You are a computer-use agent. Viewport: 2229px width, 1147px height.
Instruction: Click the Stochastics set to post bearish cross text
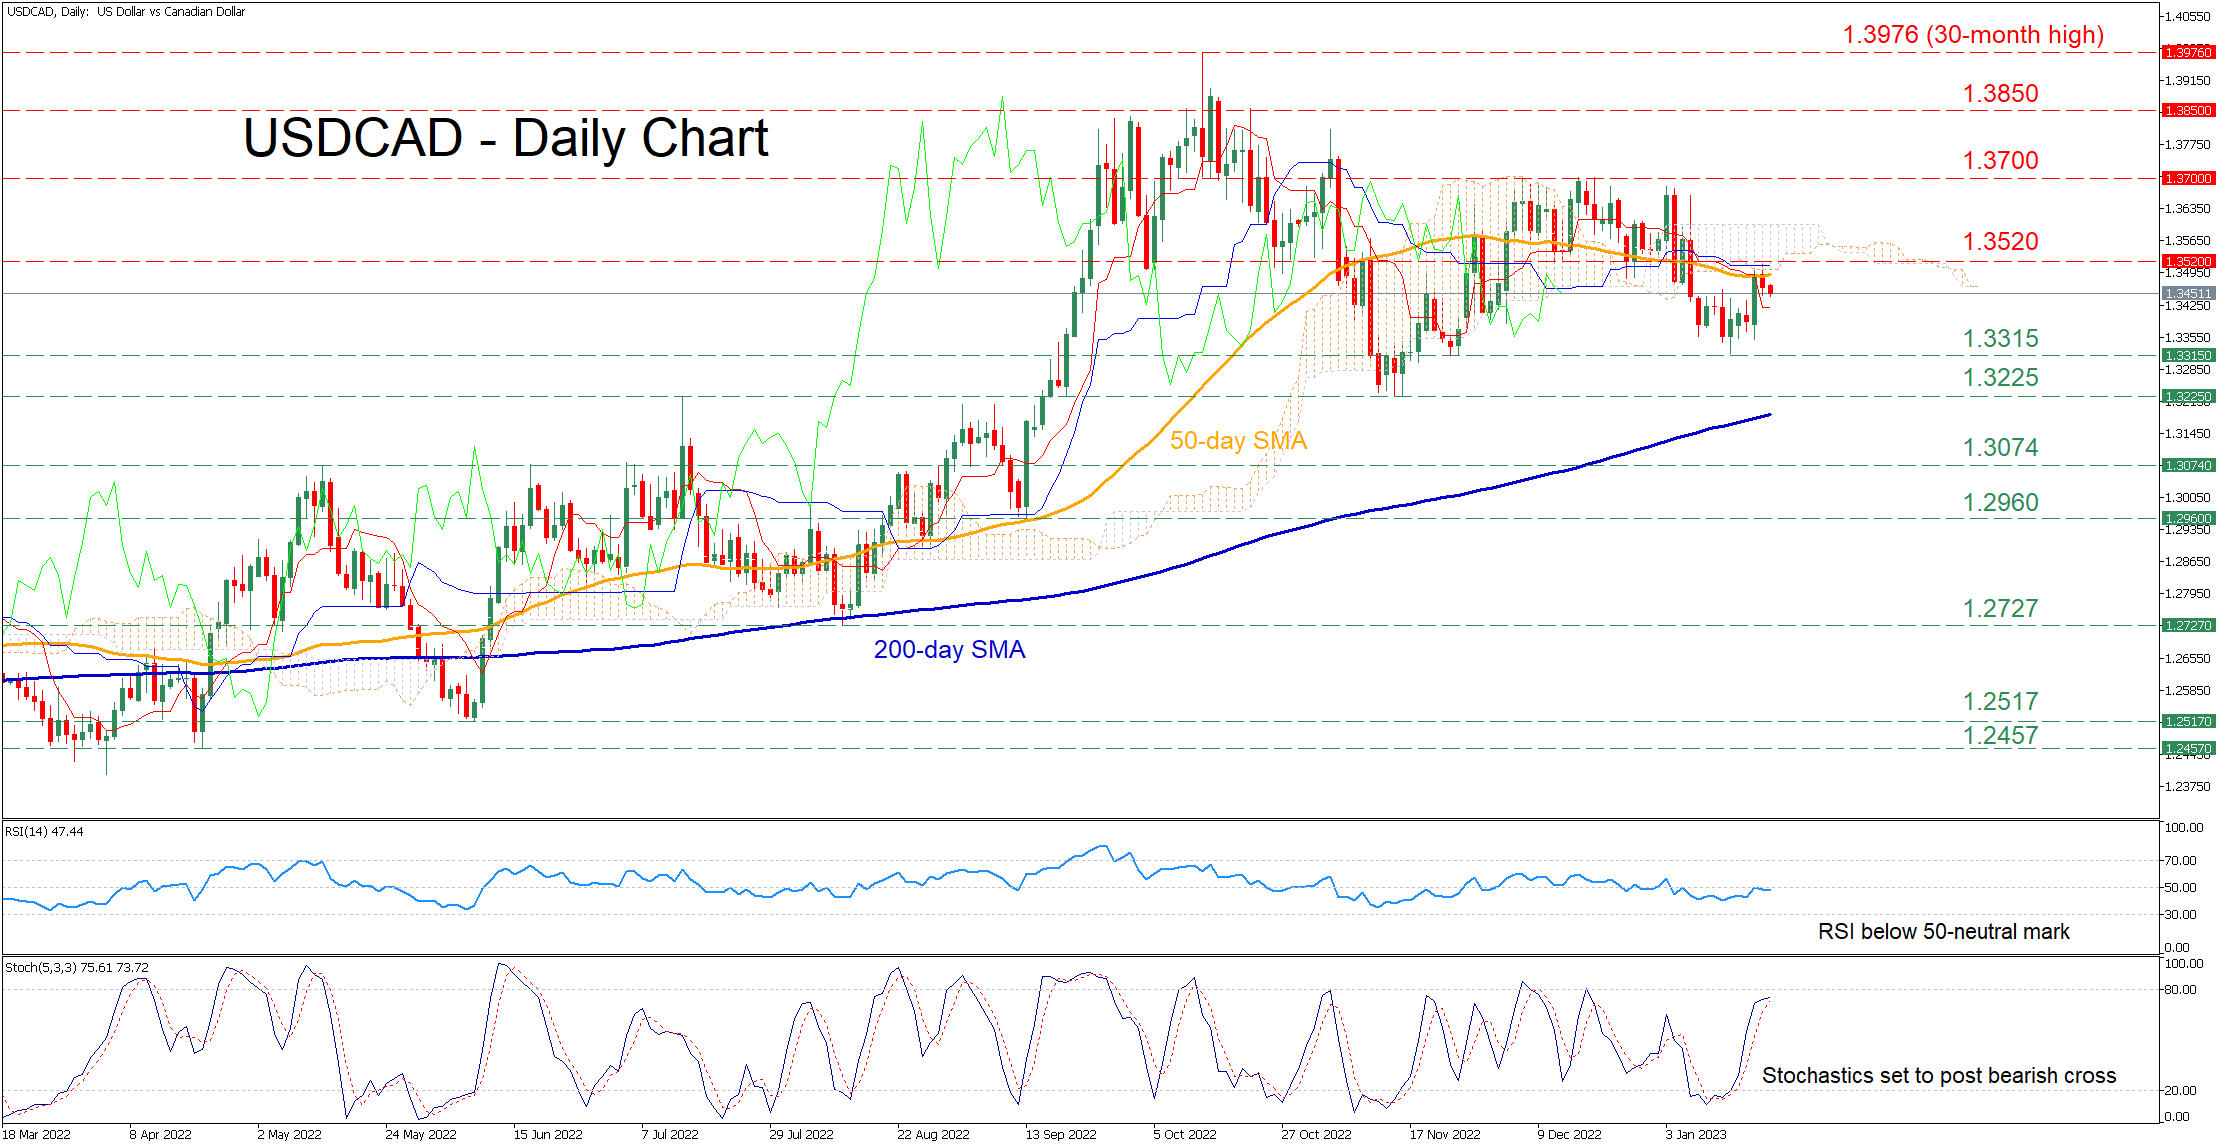click(1938, 1076)
